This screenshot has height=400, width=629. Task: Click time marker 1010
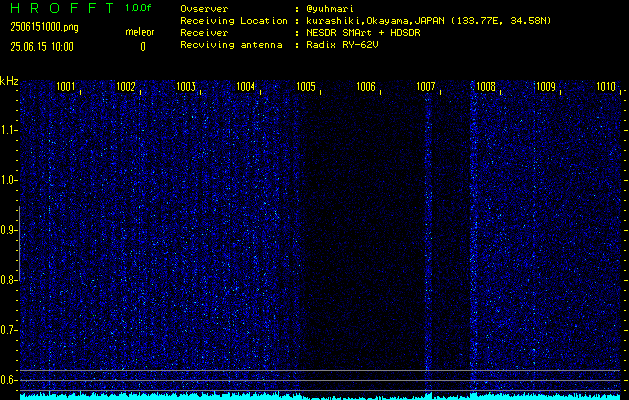point(606,86)
